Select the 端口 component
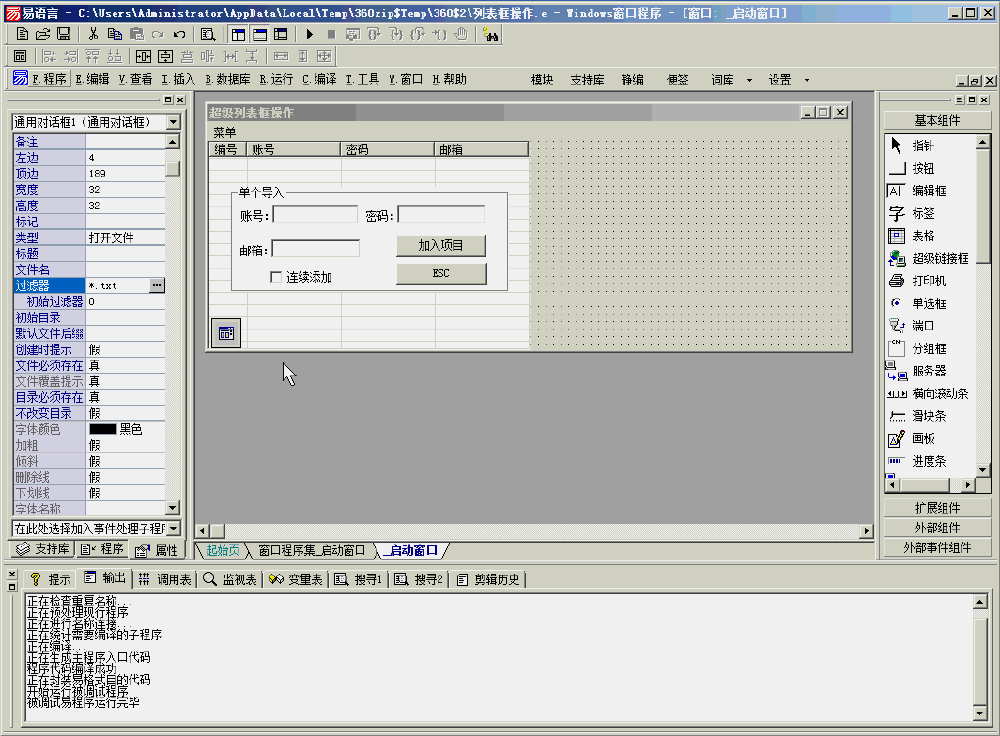The height and width of the screenshot is (736, 1000). [x=922, y=326]
